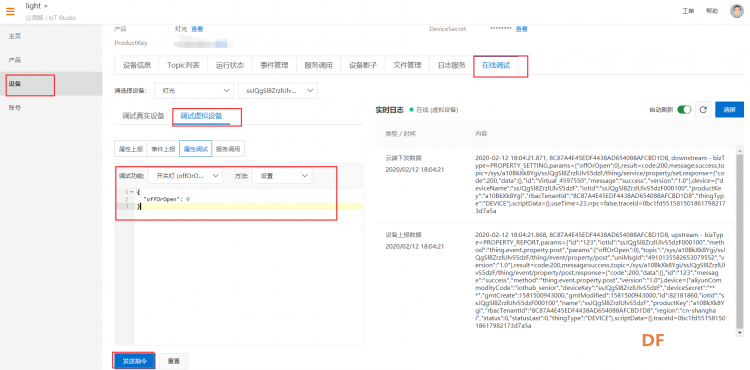Viewport: 750px width, 370px height.
Task: Click the "offOrOpen" key in the editor
Action: [162, 199]
